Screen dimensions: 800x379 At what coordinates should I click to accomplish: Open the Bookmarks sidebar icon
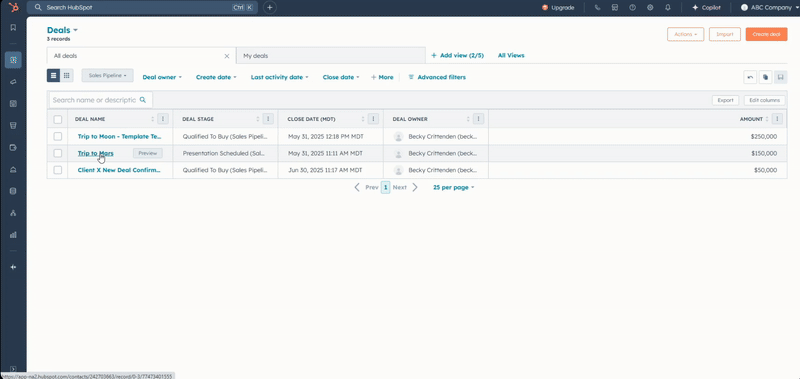[13, 28]
